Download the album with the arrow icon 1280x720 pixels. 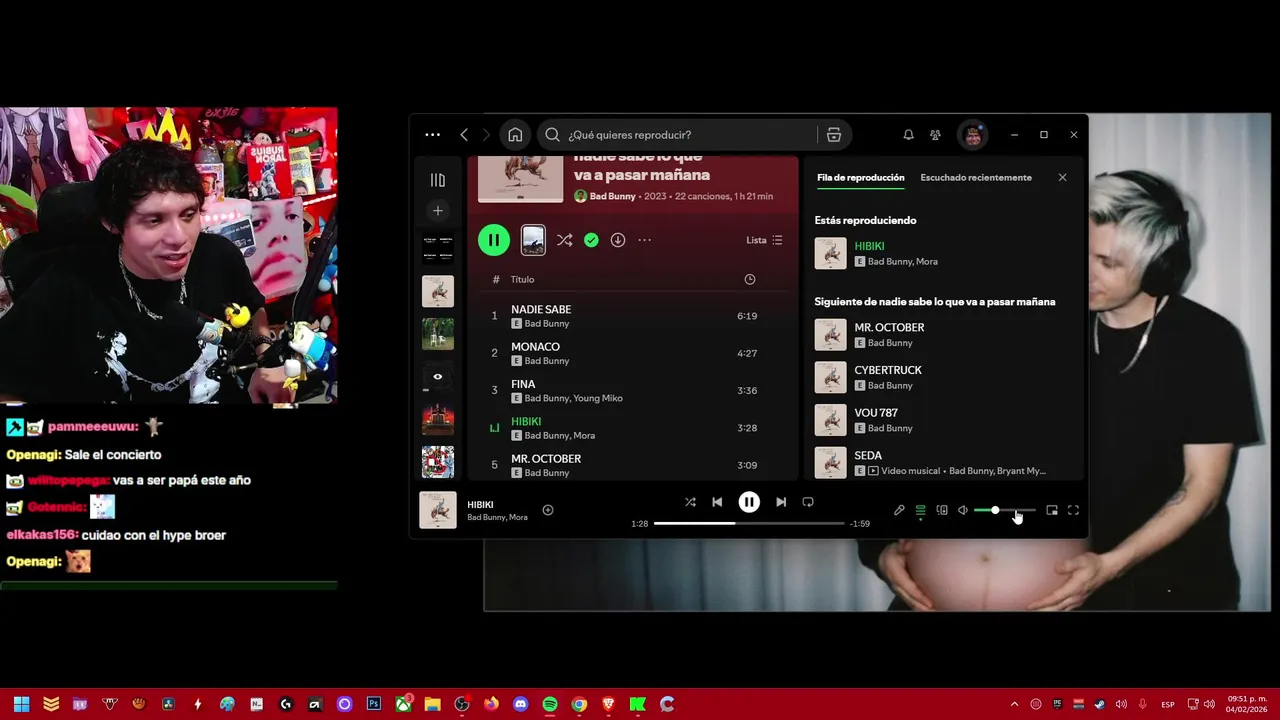tap(618, 240)
